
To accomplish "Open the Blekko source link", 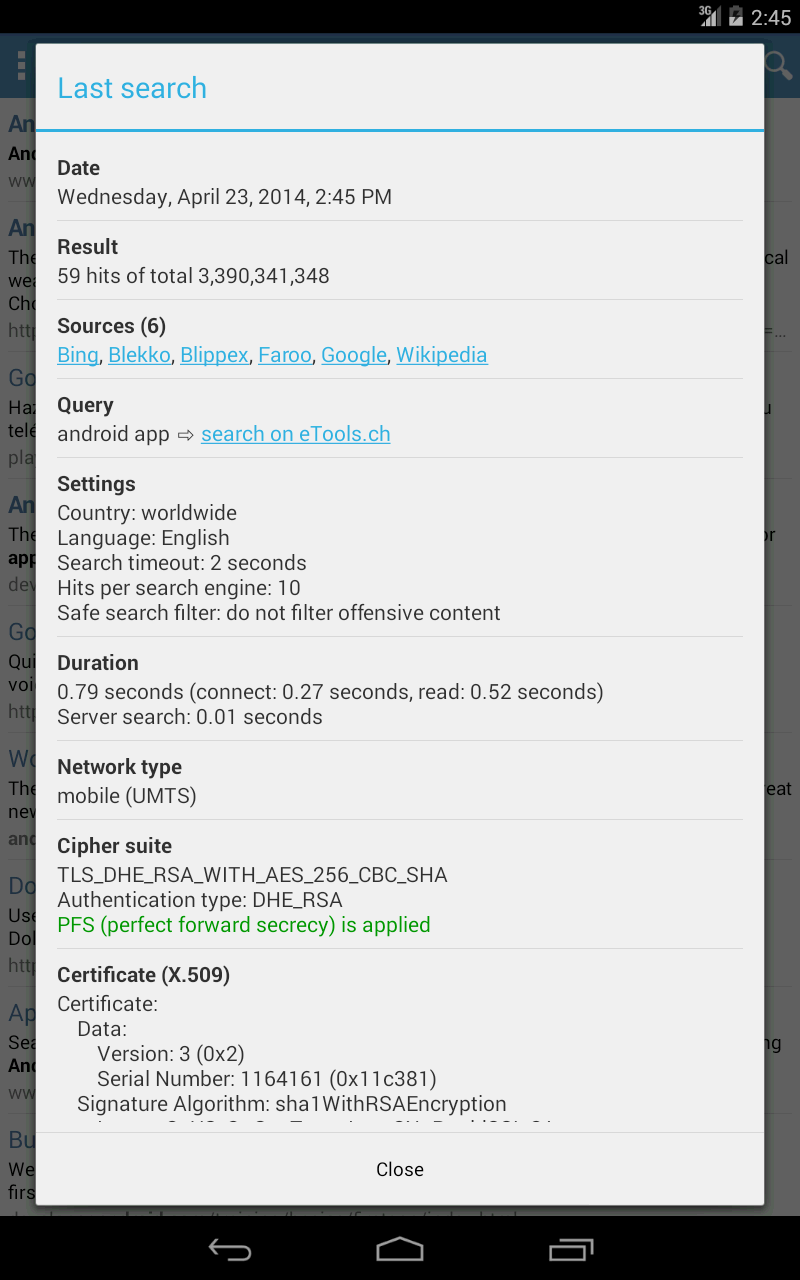I will (139, 355).
